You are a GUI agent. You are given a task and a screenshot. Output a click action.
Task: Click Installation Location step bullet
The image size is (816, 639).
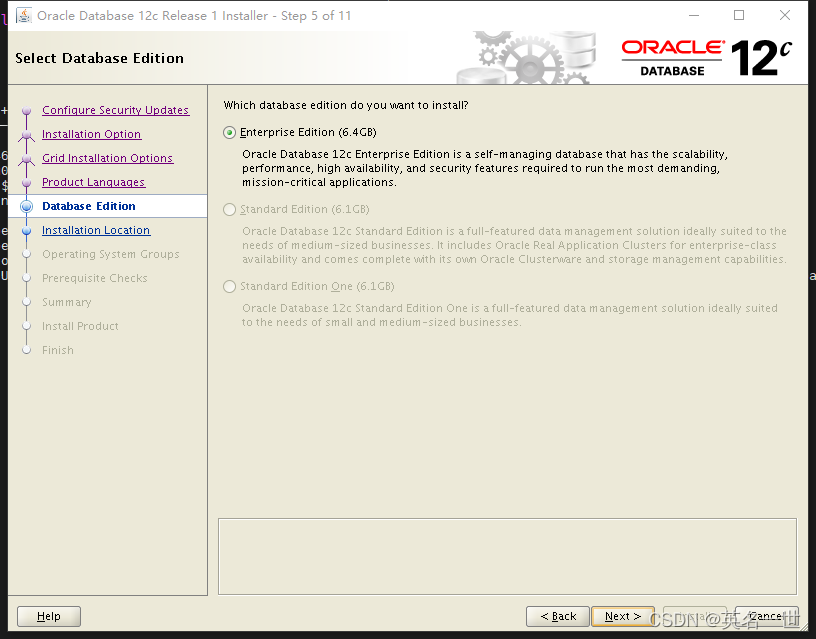point(27,231)
